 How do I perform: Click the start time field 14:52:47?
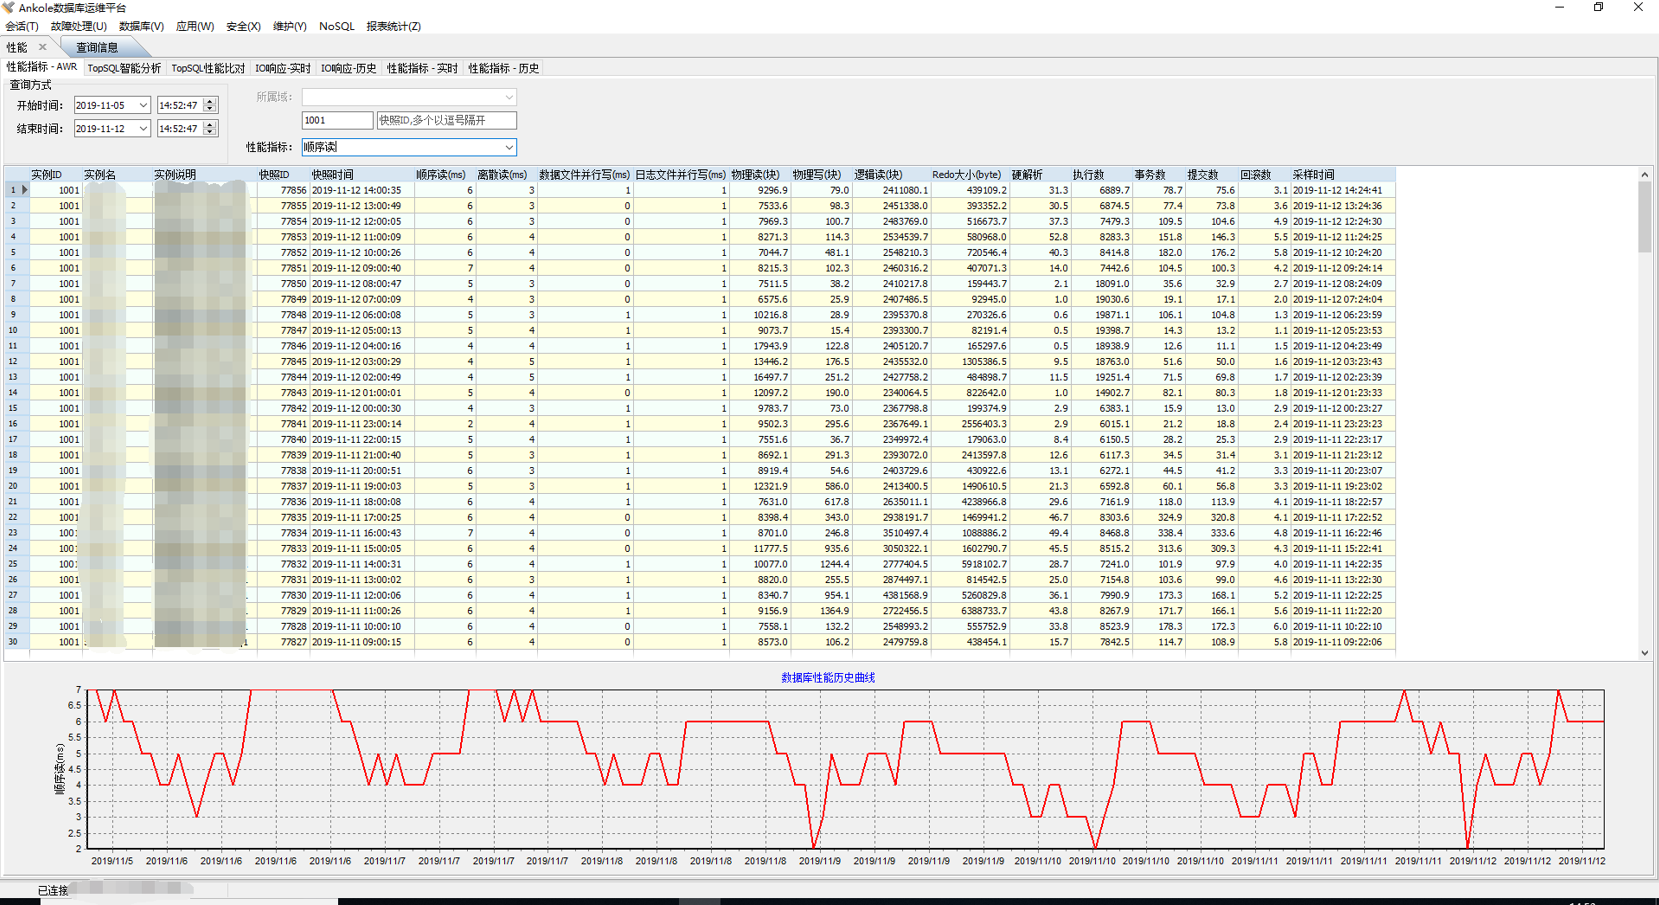point(180,105)
